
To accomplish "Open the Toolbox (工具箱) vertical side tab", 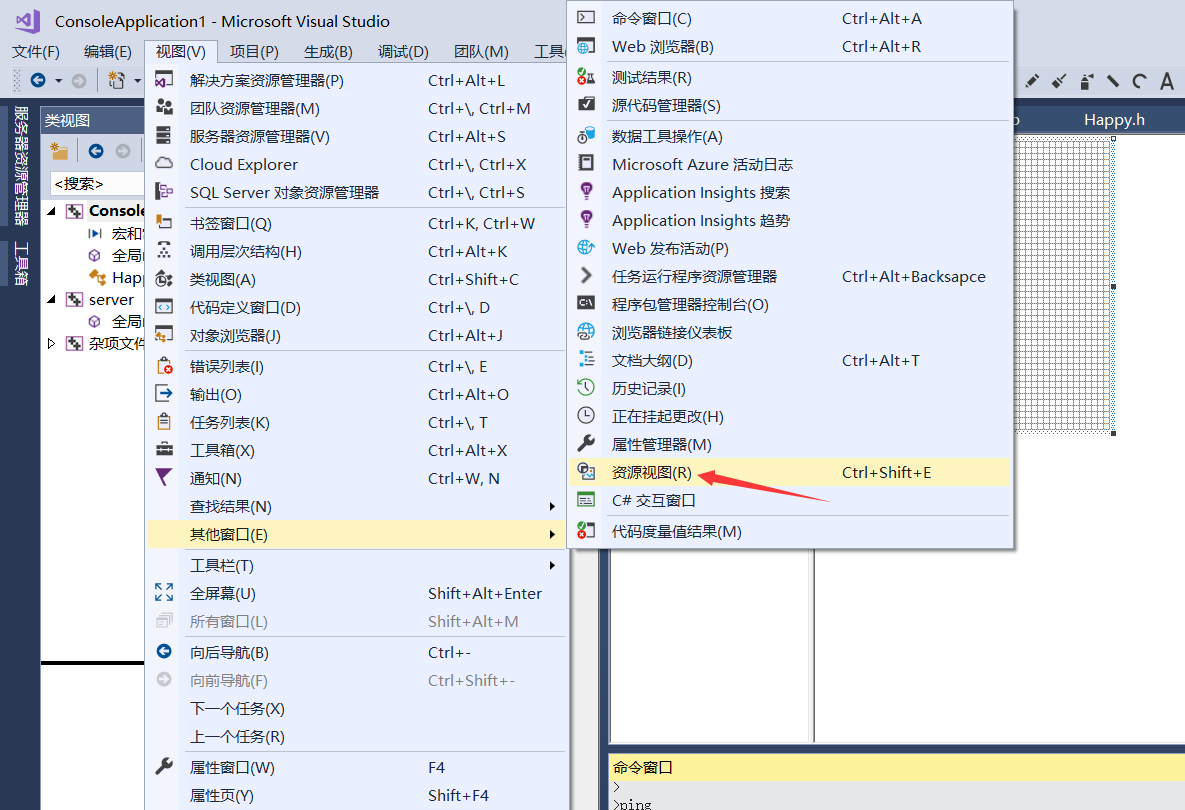I will click(21, 263).
